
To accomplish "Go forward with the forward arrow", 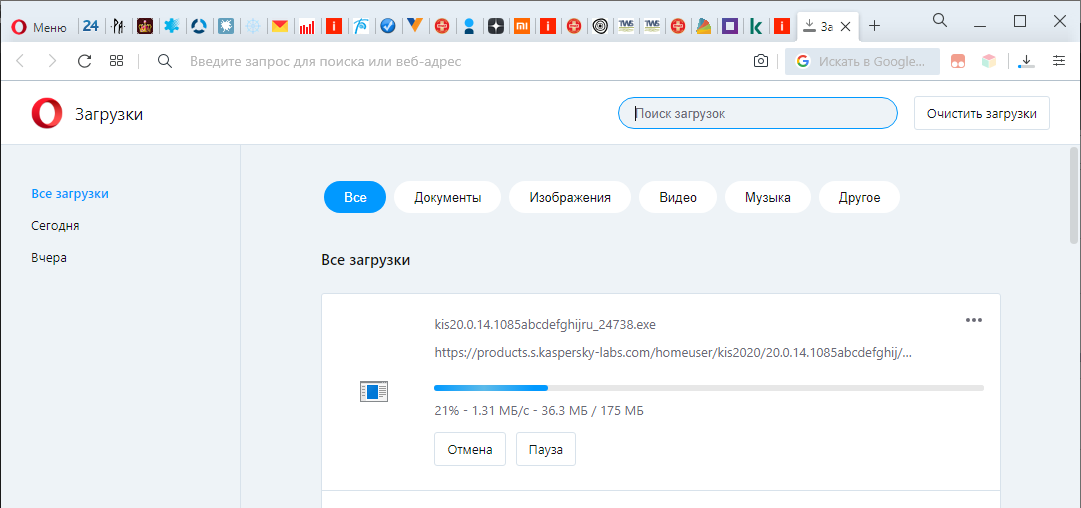I will pyautogui.click(x=52, y=61).
